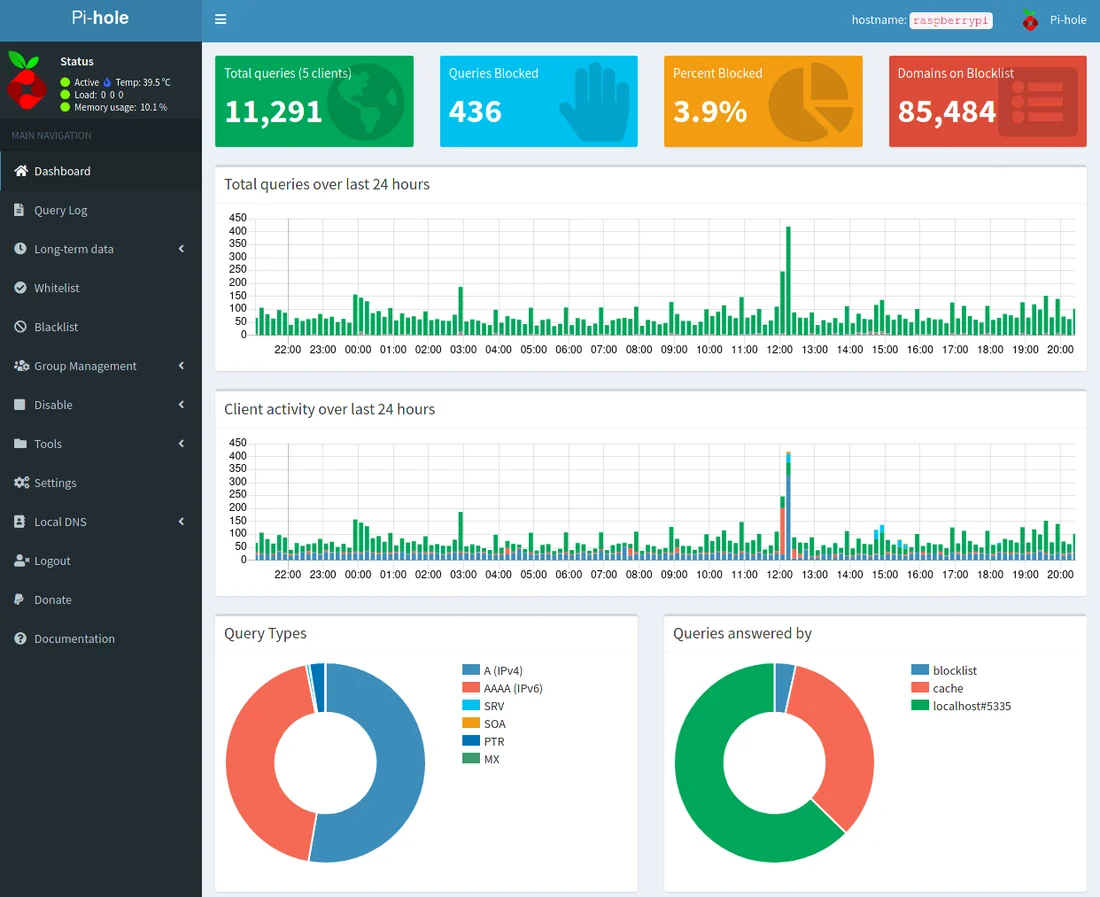Click the globe icon on Total queries card
The image size is (1100, 897).
[365, 102]
